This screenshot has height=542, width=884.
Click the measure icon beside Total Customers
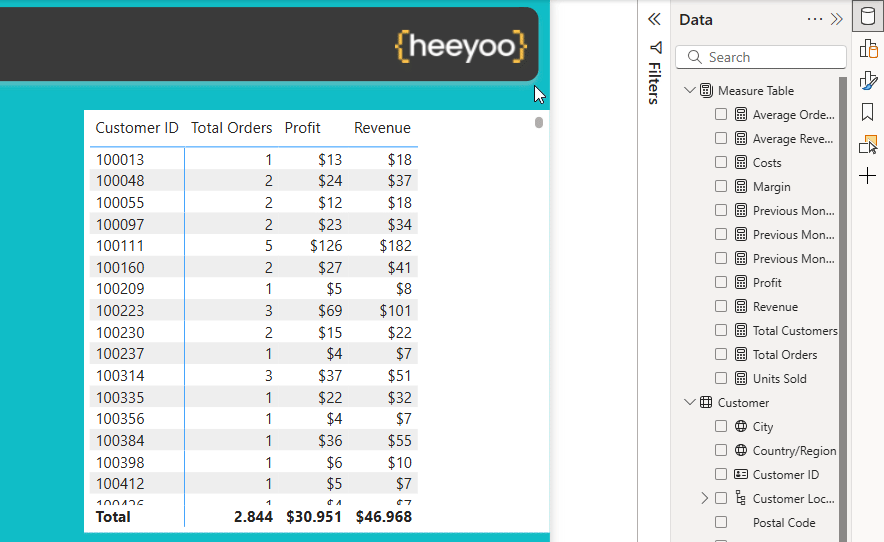tap(741, 331)
